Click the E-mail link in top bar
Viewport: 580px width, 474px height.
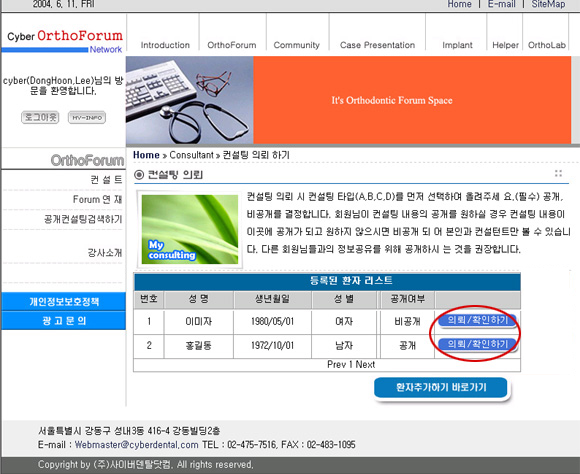point(501,4)
